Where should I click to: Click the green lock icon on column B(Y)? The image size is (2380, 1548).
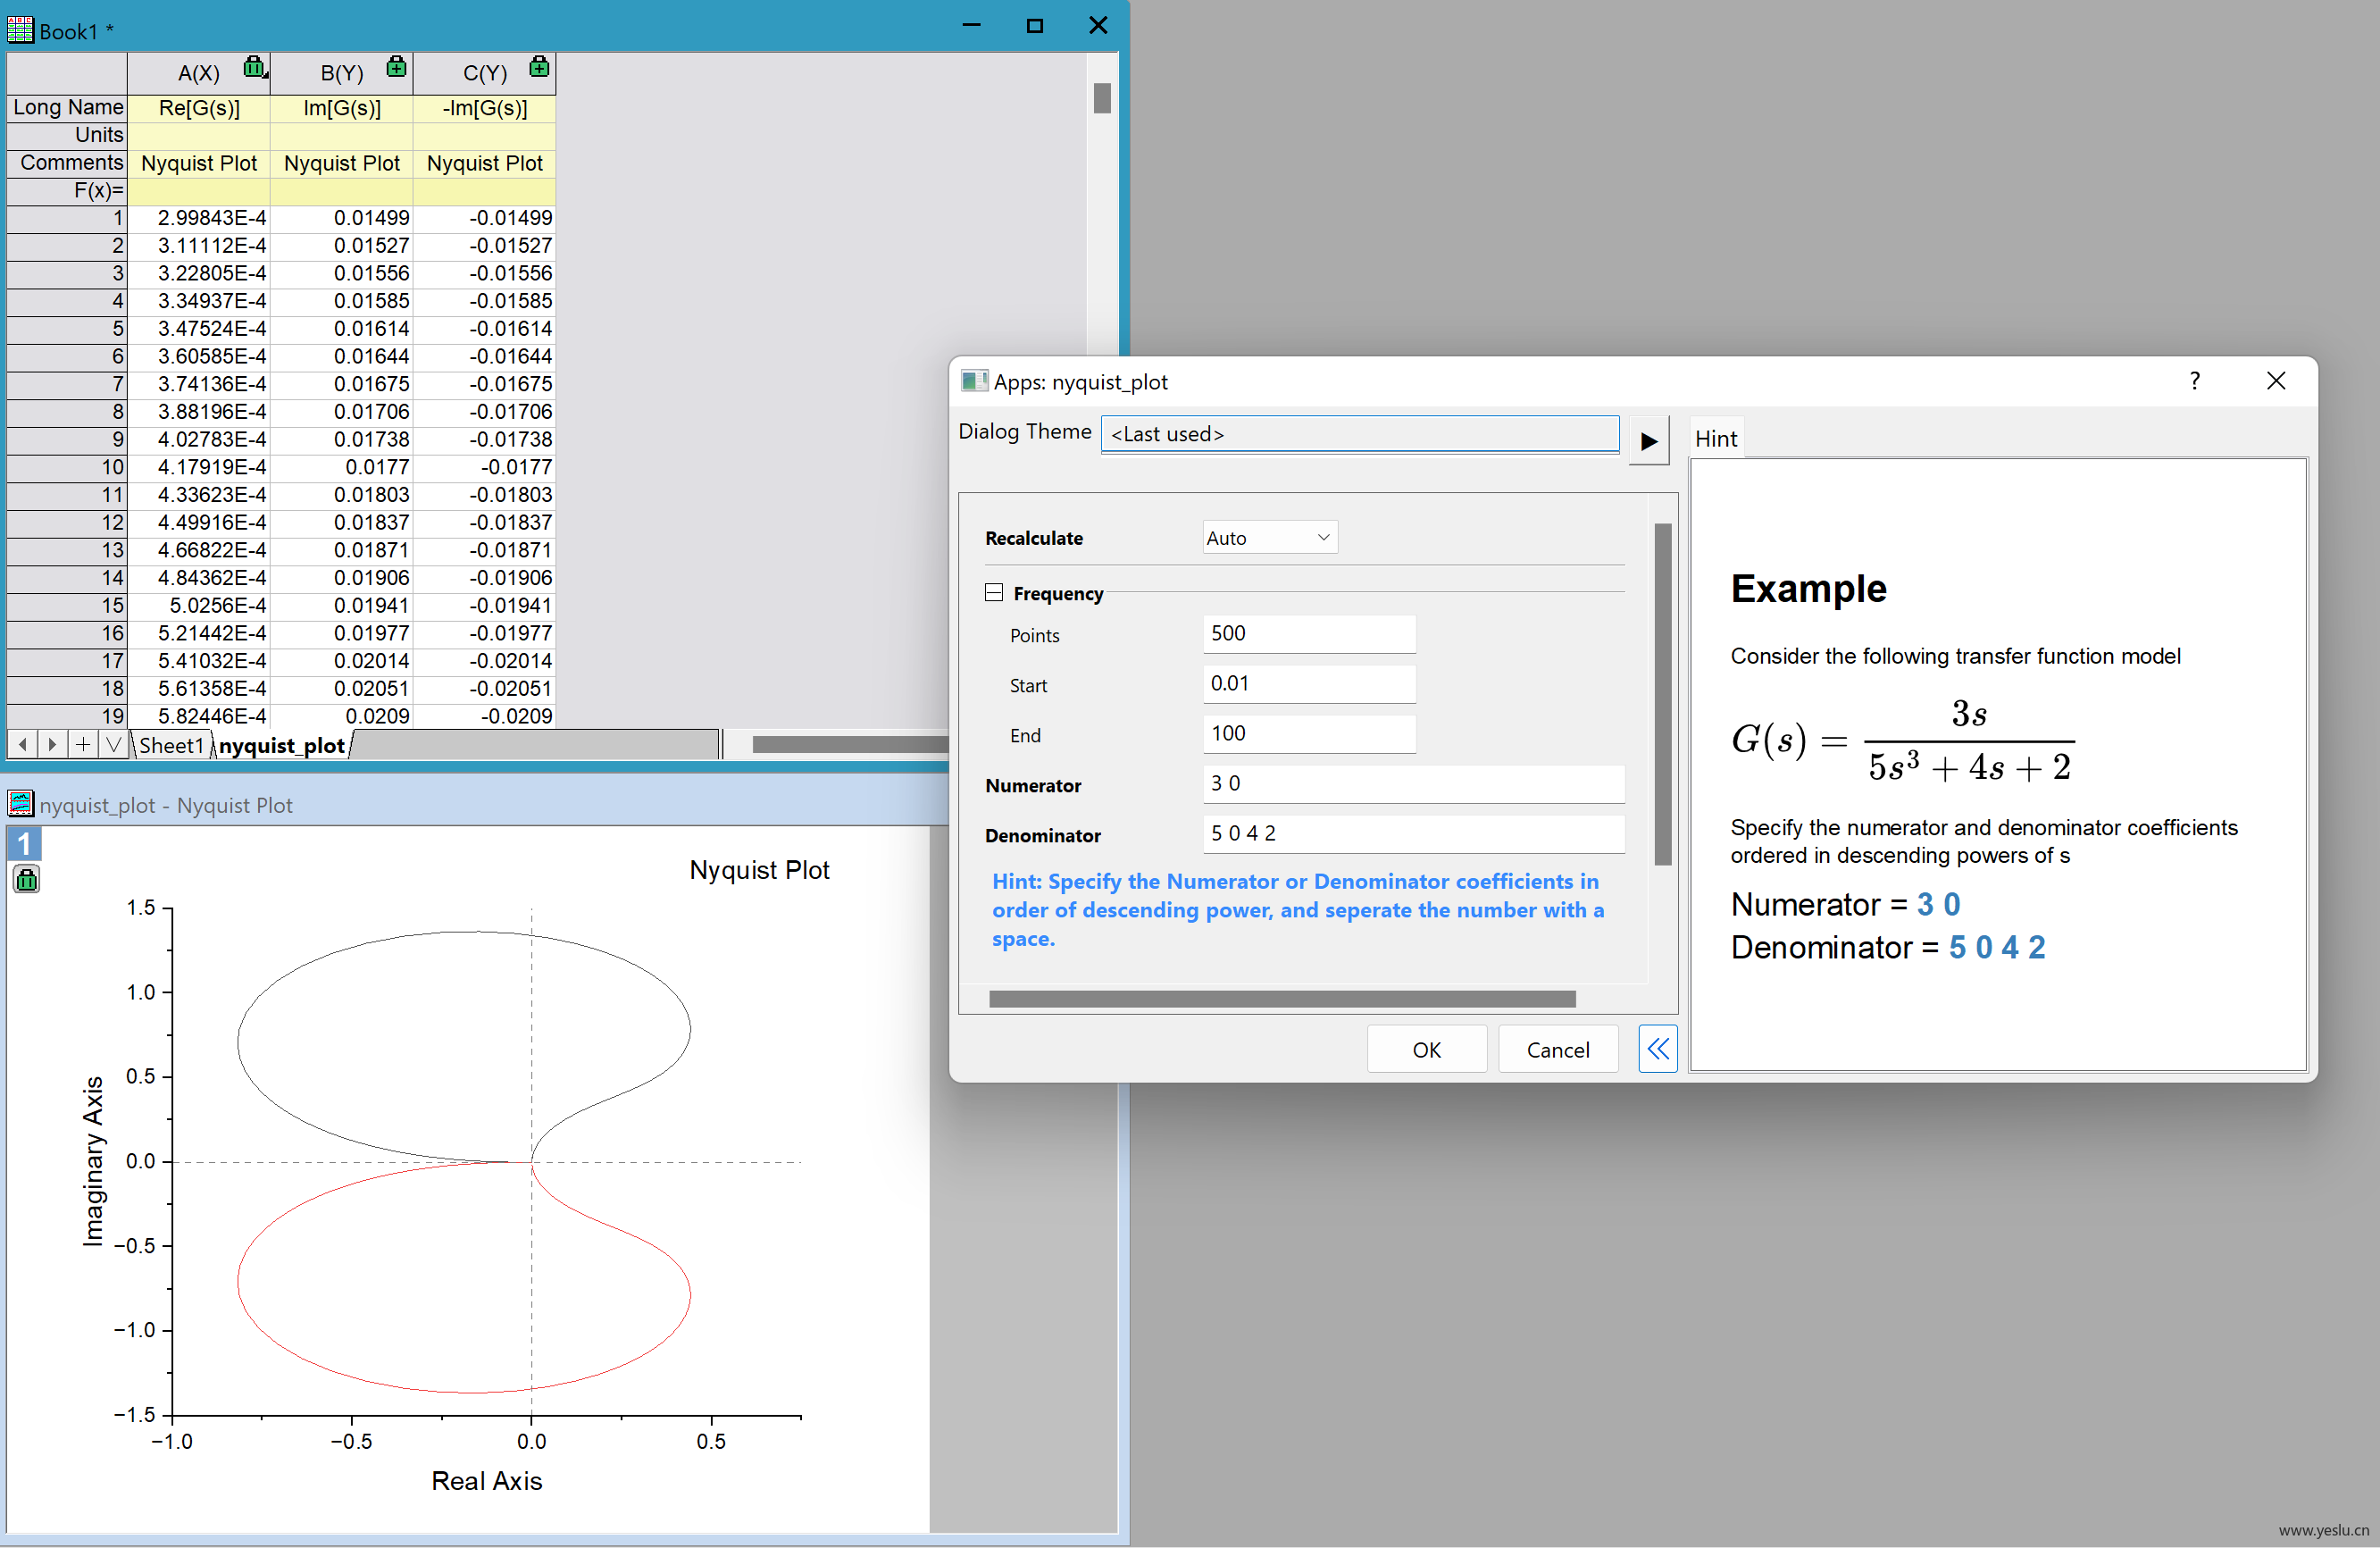397,67
